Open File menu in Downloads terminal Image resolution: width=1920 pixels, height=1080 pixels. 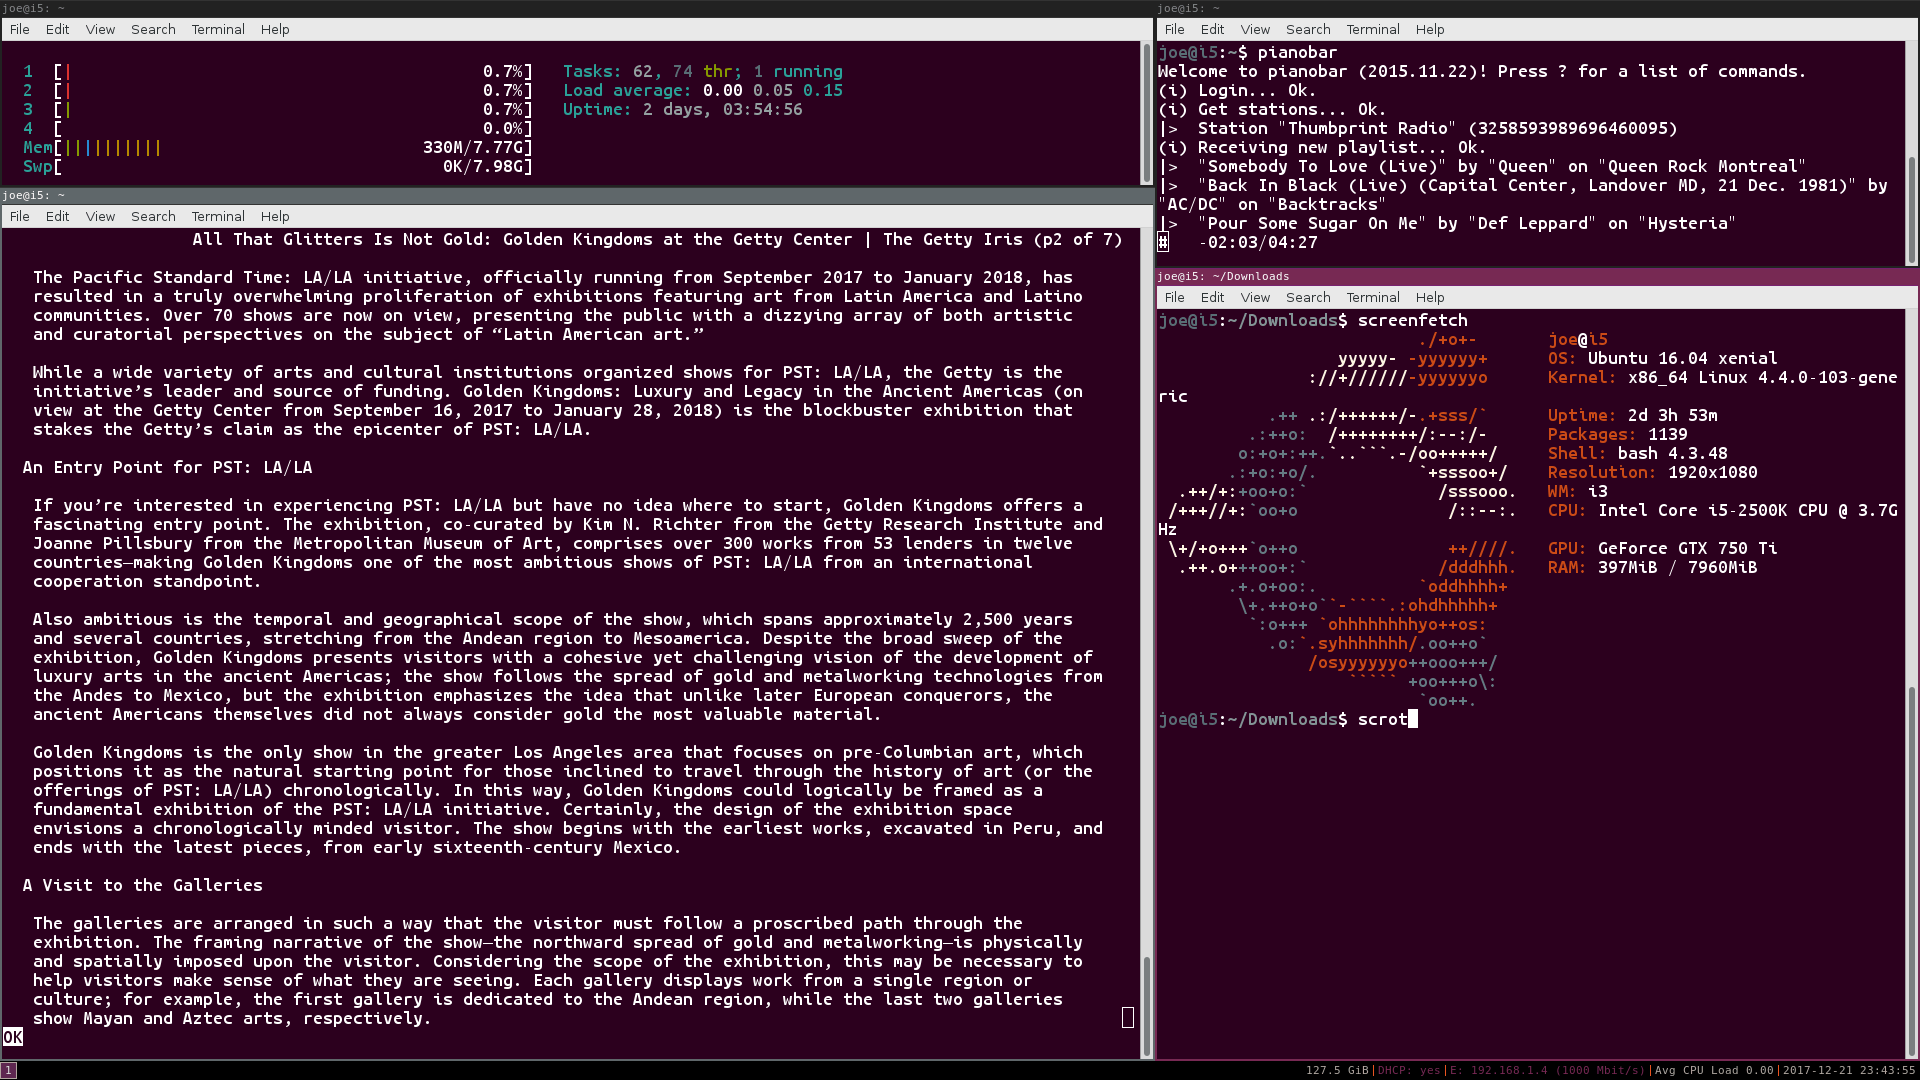coord(1175,297)
